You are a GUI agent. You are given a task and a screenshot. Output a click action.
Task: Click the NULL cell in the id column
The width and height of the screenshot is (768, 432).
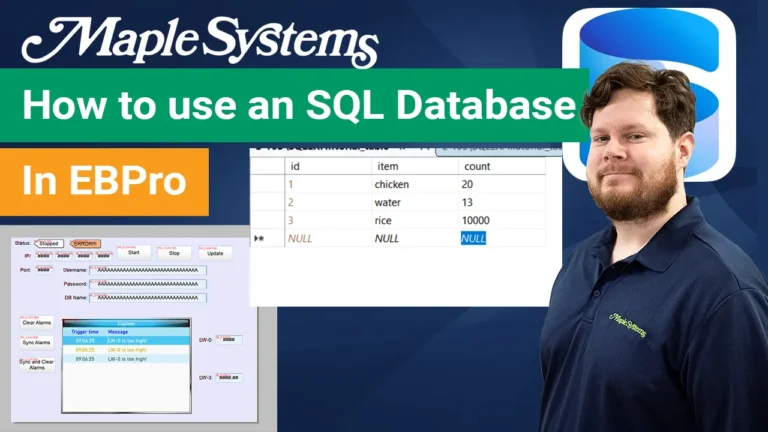click(x=328, y=238)
